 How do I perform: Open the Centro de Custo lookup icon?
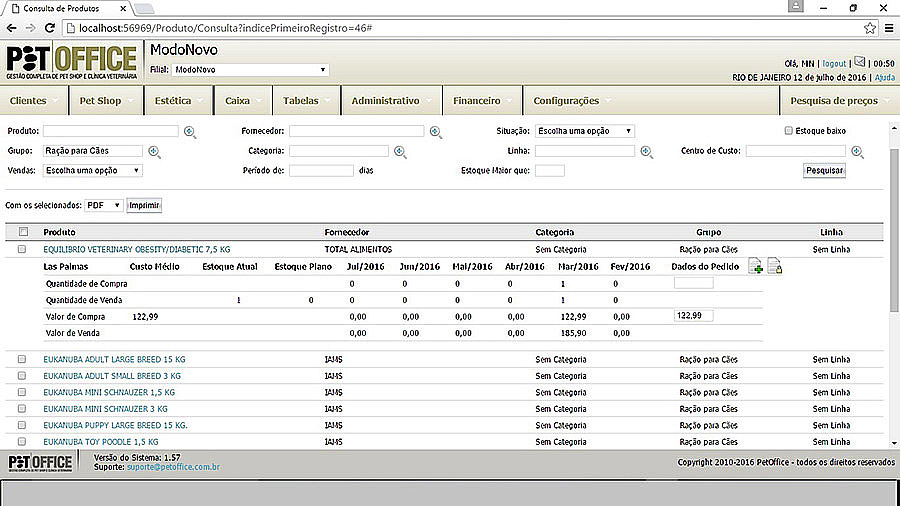tap(857, 152)
